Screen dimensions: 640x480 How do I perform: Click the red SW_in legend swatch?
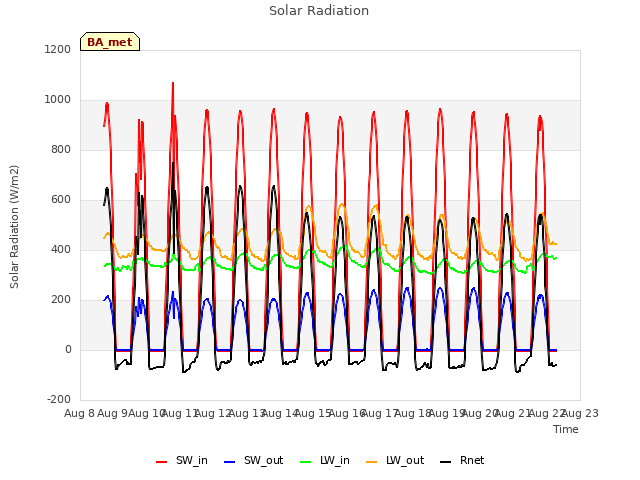[x=162, y=462]
